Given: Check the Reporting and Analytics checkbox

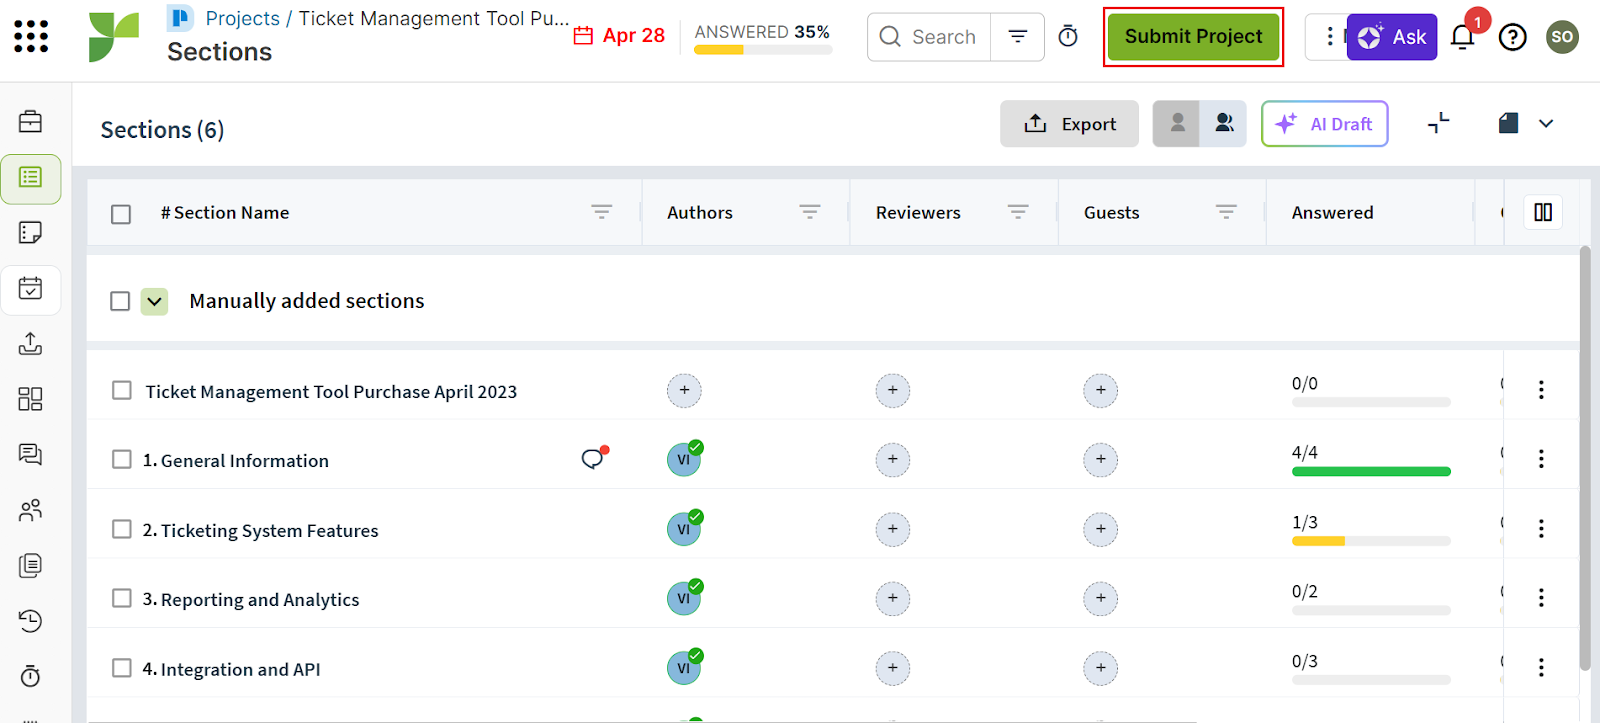Looking at the screenshot, I should pyautogui.click(x=122, y=598).
